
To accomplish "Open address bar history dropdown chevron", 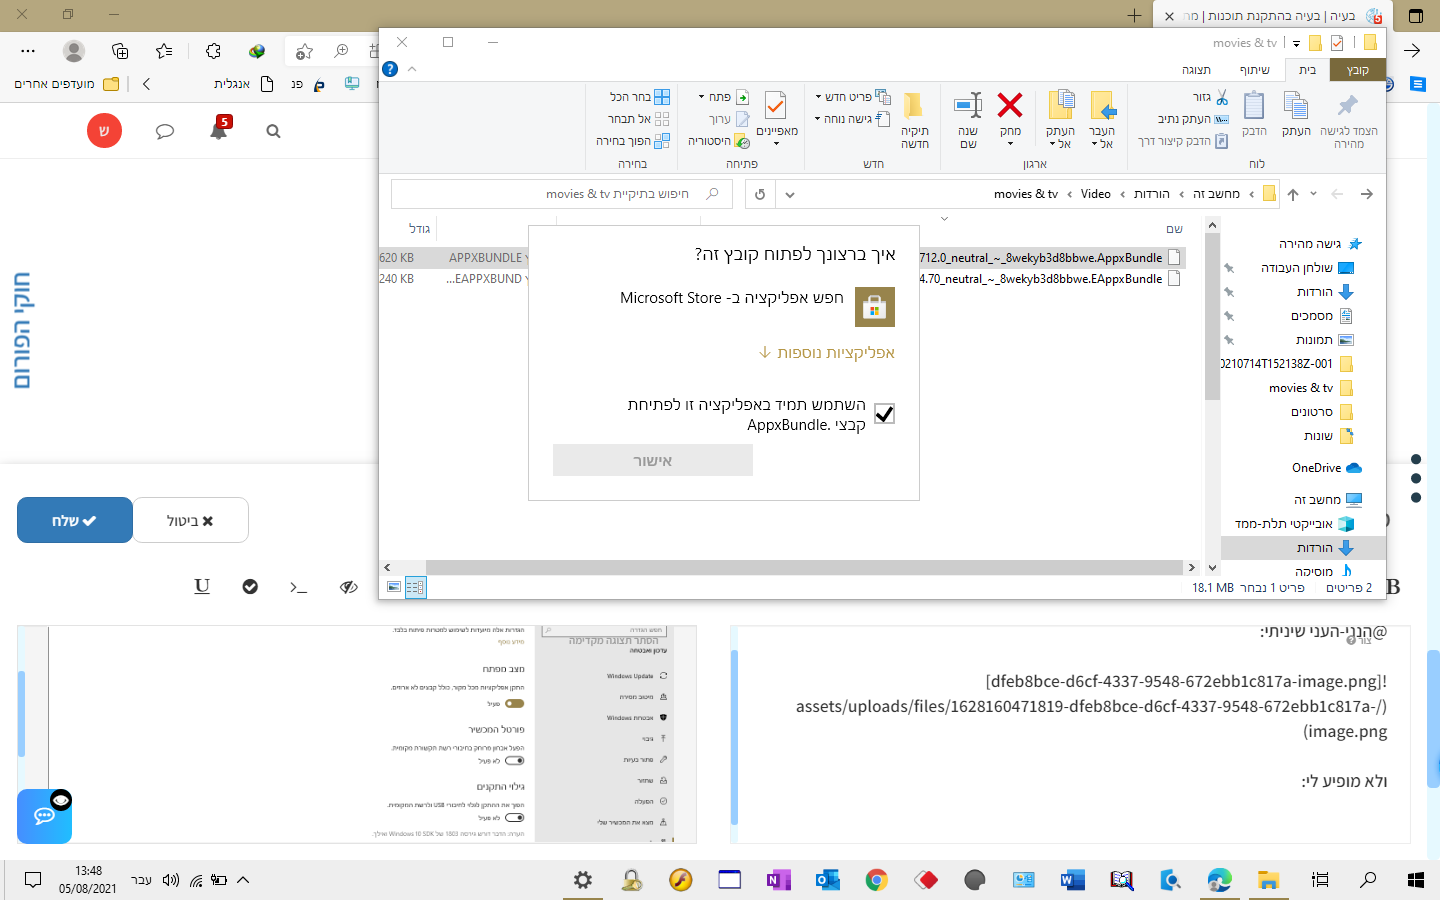I will 790,194.
